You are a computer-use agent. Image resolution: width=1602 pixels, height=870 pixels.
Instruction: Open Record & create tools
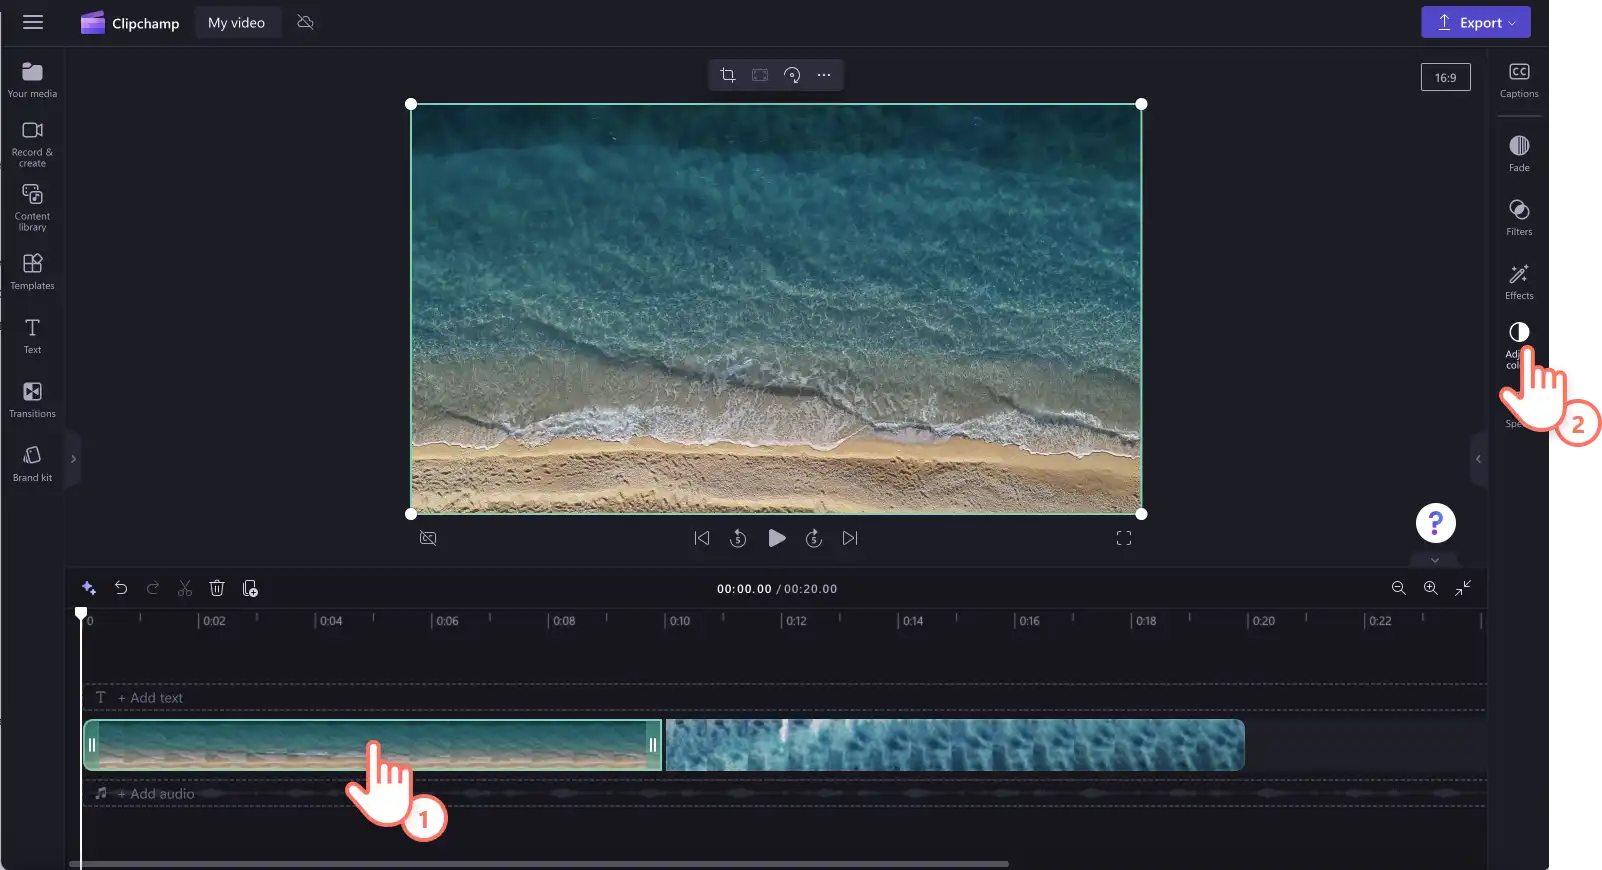point(32,143)
